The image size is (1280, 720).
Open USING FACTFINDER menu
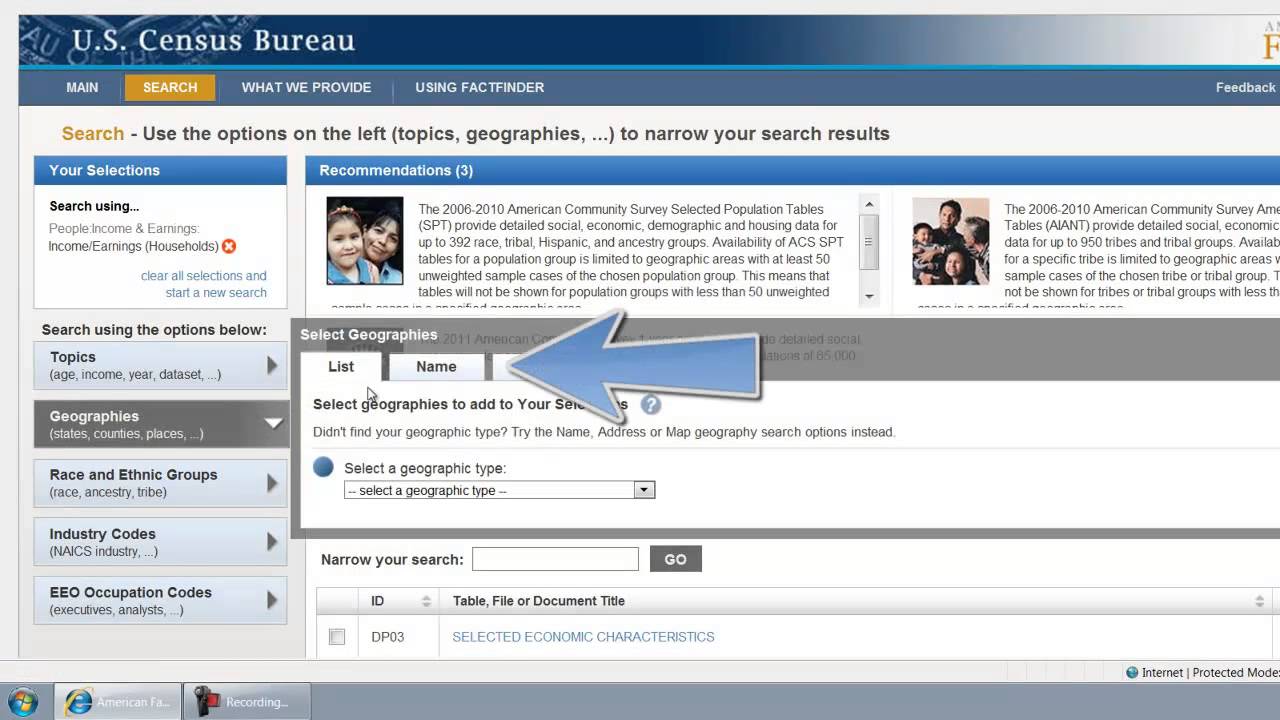click(480, 87)
